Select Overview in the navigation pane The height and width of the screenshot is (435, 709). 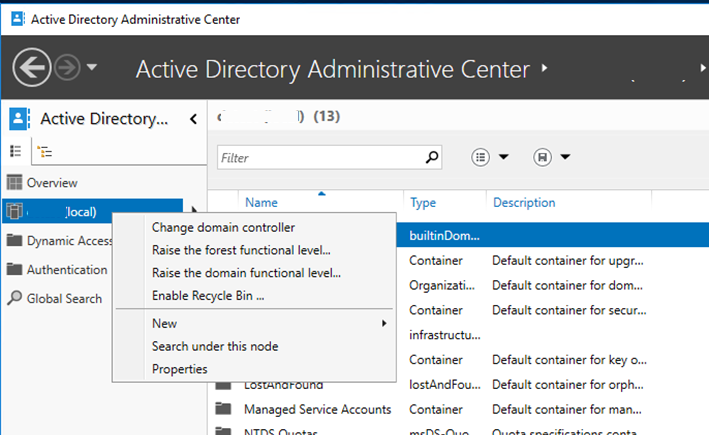[x=52, y=183]
